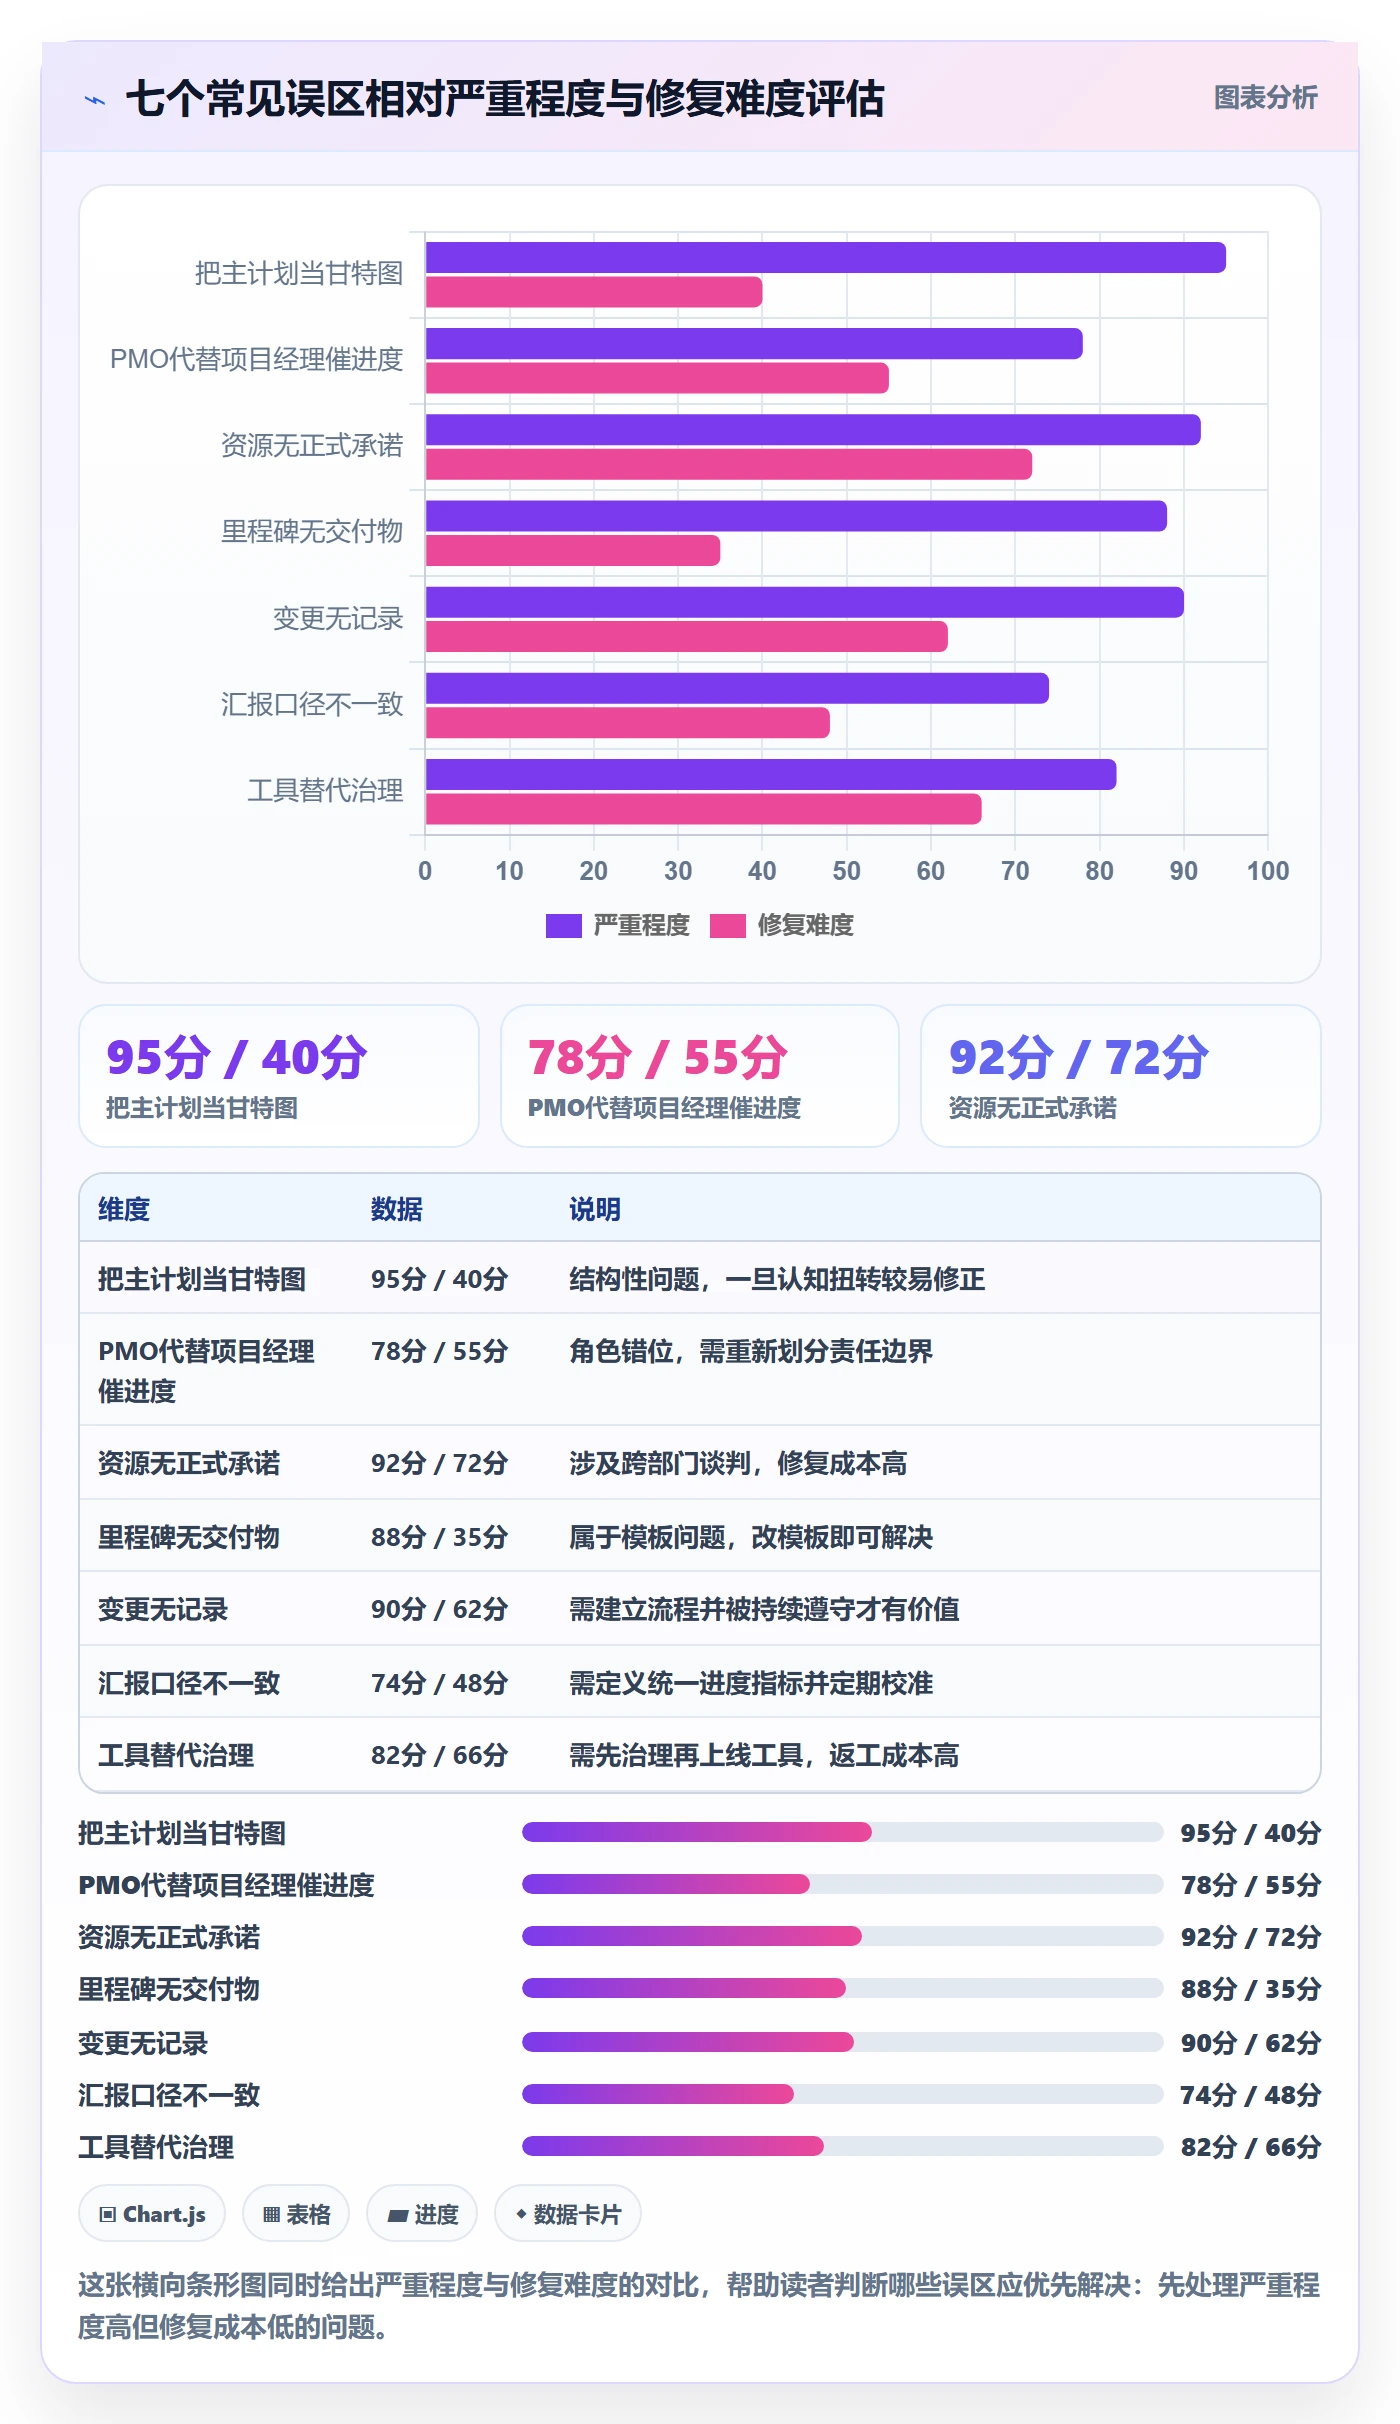Click the pink bar for 工具替代治理

tap(704, 809)
